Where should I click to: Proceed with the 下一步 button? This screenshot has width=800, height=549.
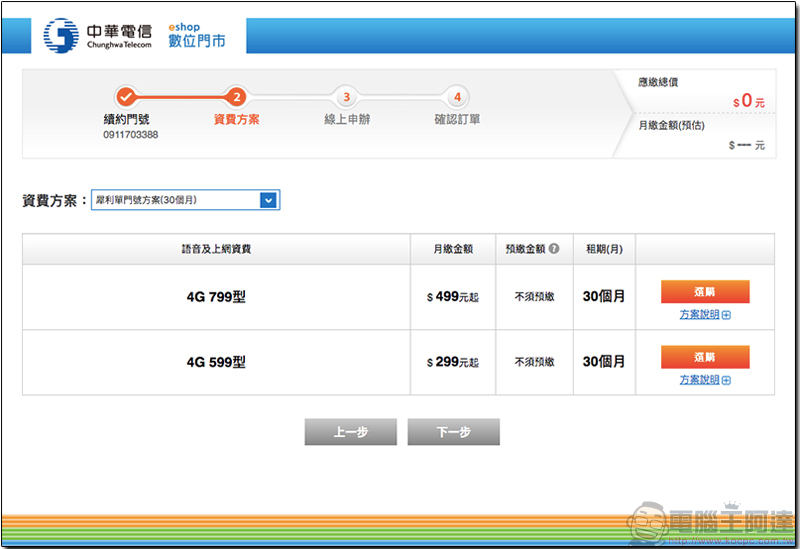453,432
